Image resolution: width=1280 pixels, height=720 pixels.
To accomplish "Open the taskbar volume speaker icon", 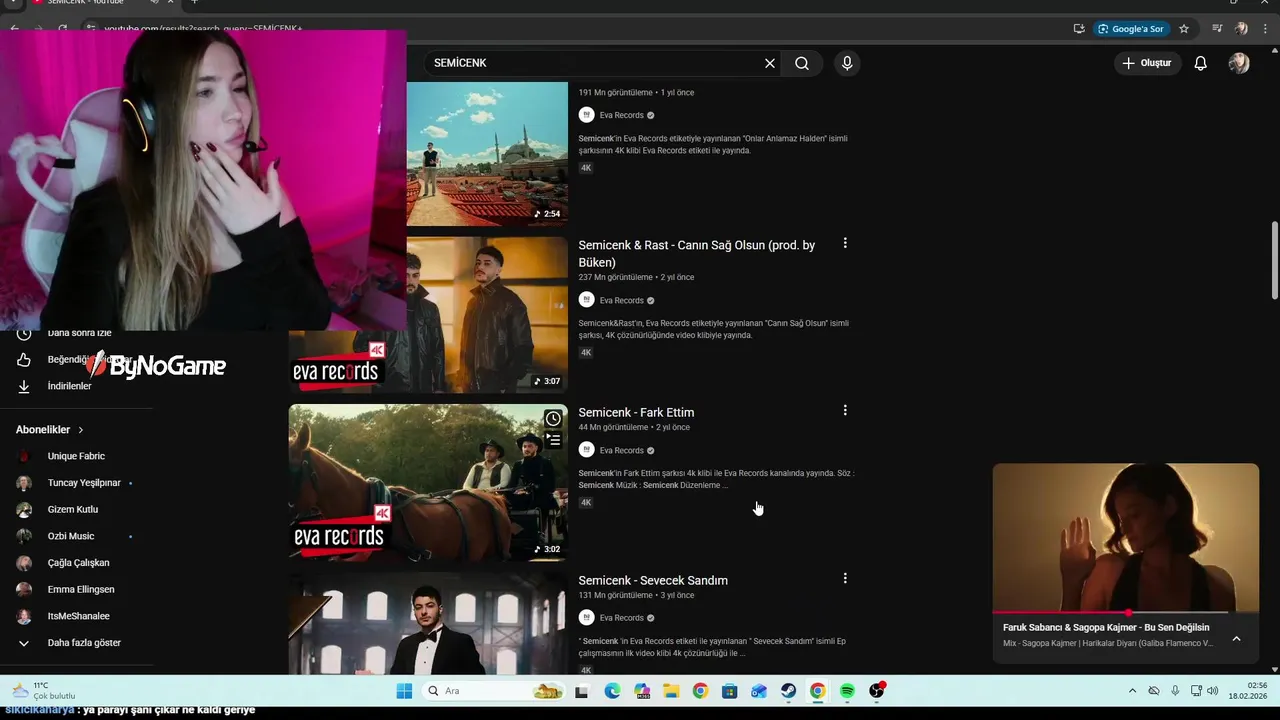I will tap(1213, 691).
